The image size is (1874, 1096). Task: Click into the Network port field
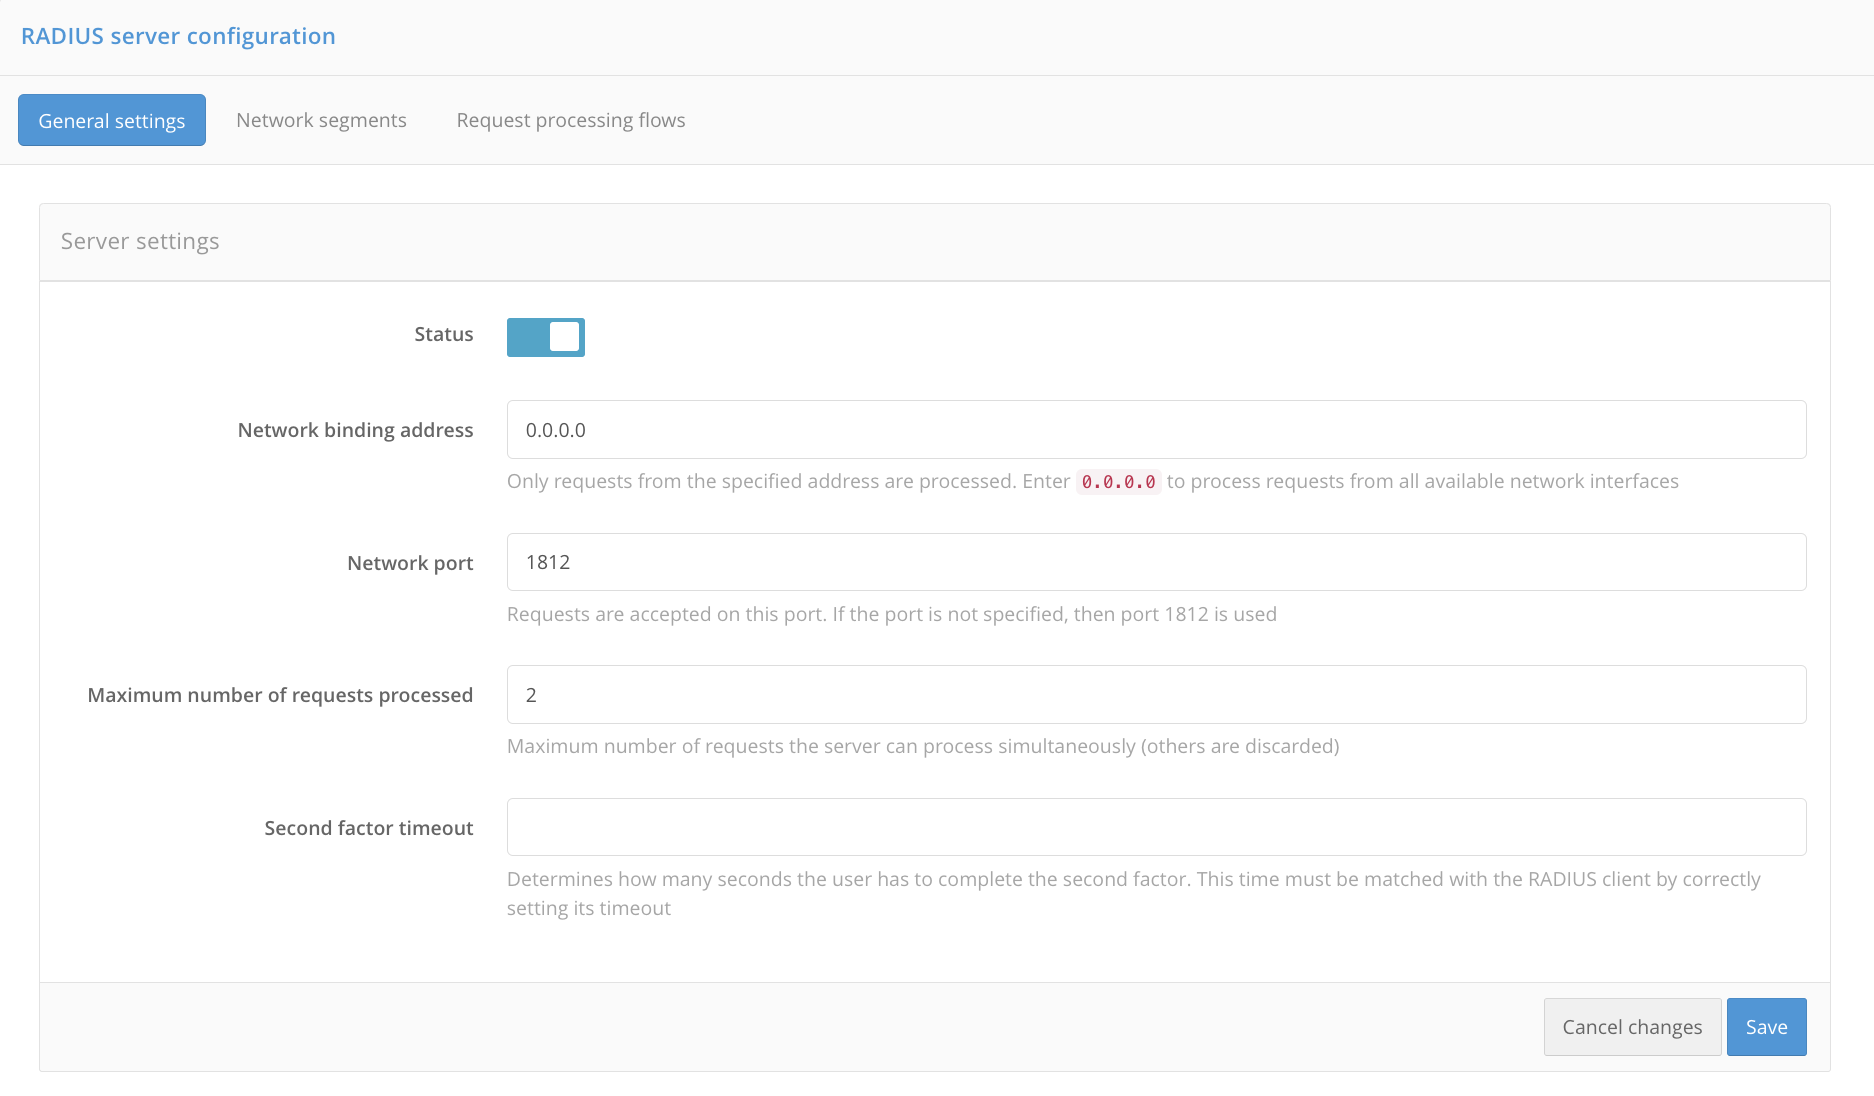click(x=1156, y=562)
